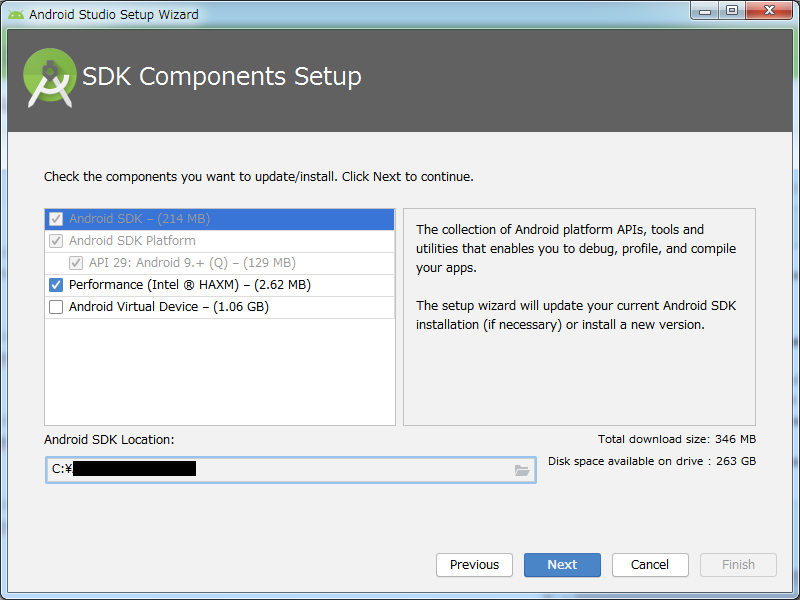Cancel the setup wizard
Screen dimensions: 800x600
[650, 565]
